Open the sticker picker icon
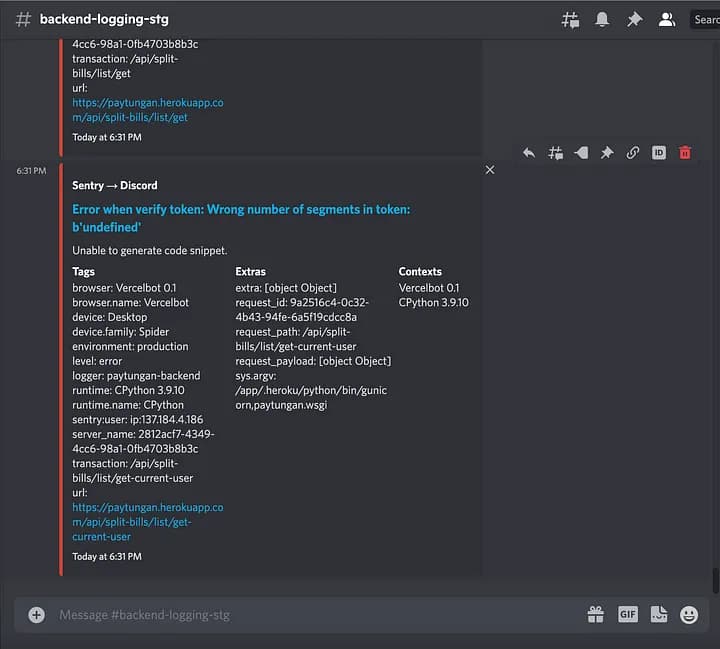This screenshot has height=649, width=720. click(x=659, y=615)
